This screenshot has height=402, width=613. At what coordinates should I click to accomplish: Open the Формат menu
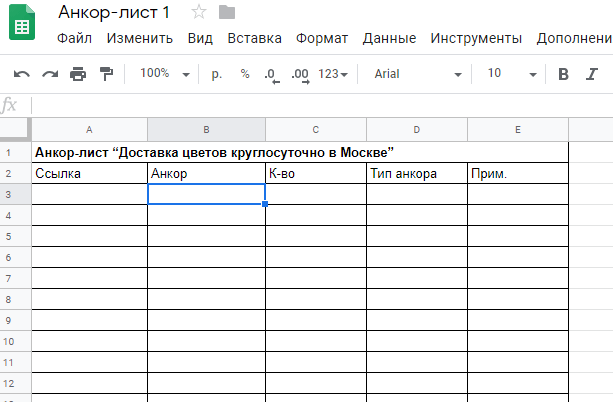tap(322, 38)
